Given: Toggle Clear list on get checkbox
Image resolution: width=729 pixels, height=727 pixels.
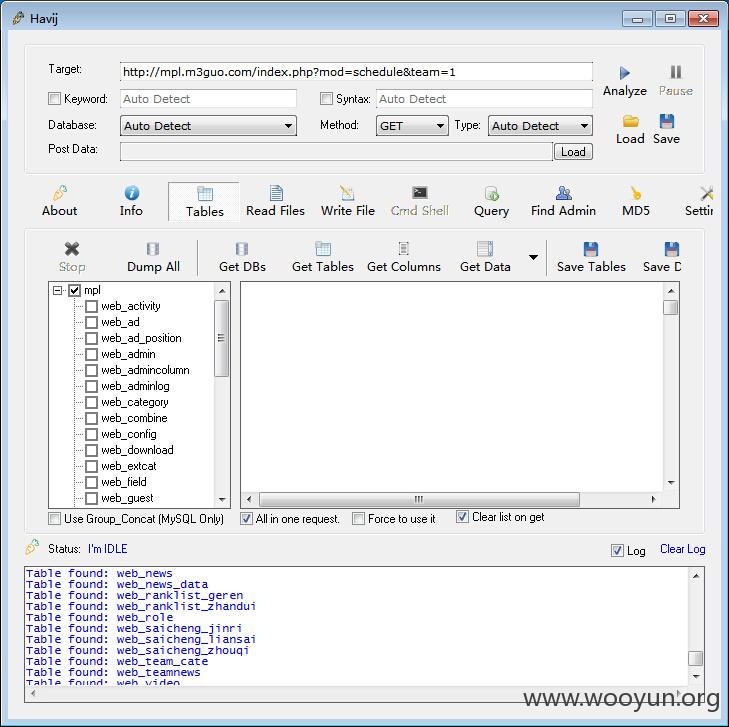Looking at the screenshot, I should click(x=462, y=516).
